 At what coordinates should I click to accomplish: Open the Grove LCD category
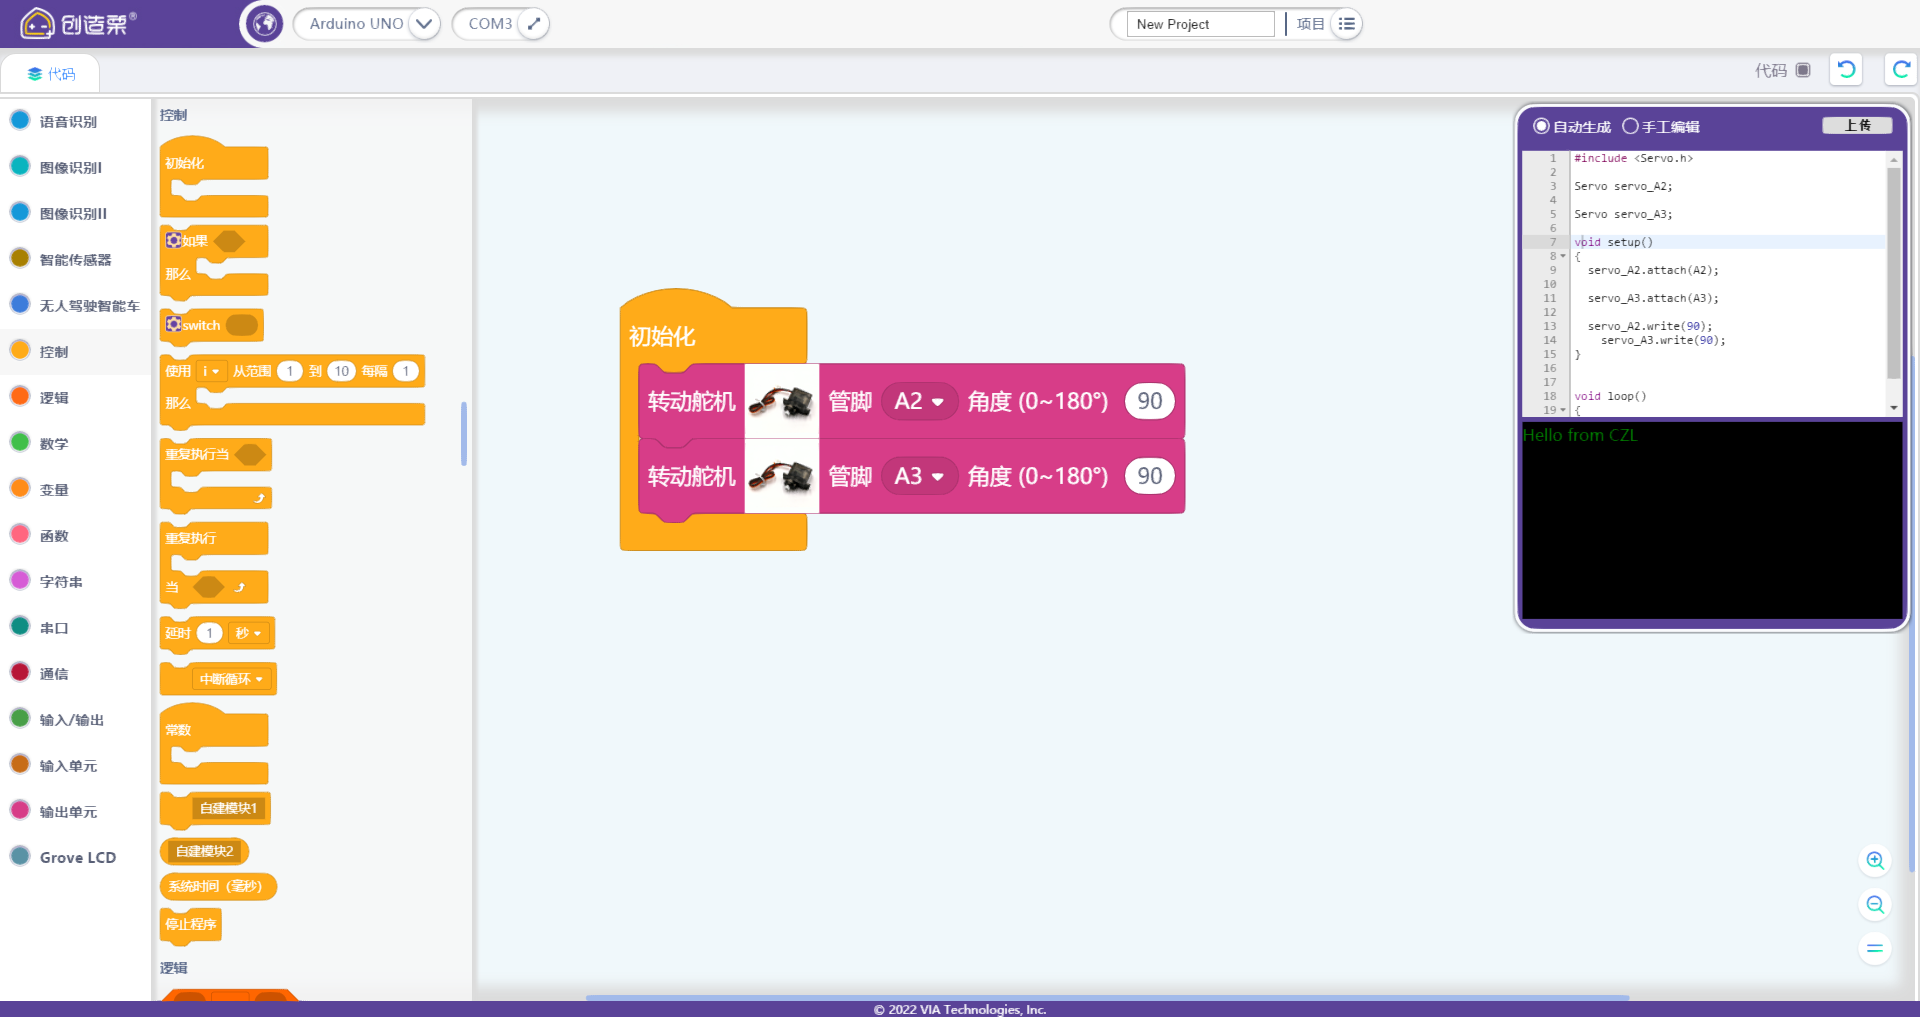(77, 858)
